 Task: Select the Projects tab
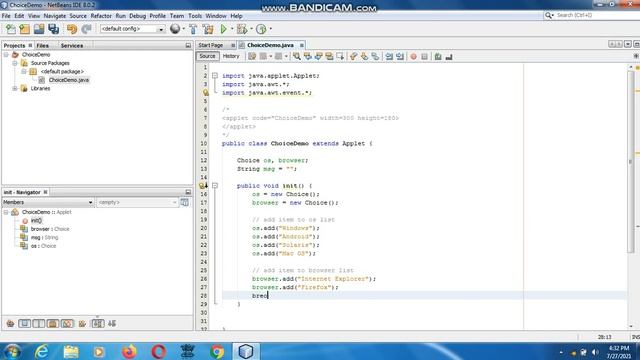(x=14, y=46)
